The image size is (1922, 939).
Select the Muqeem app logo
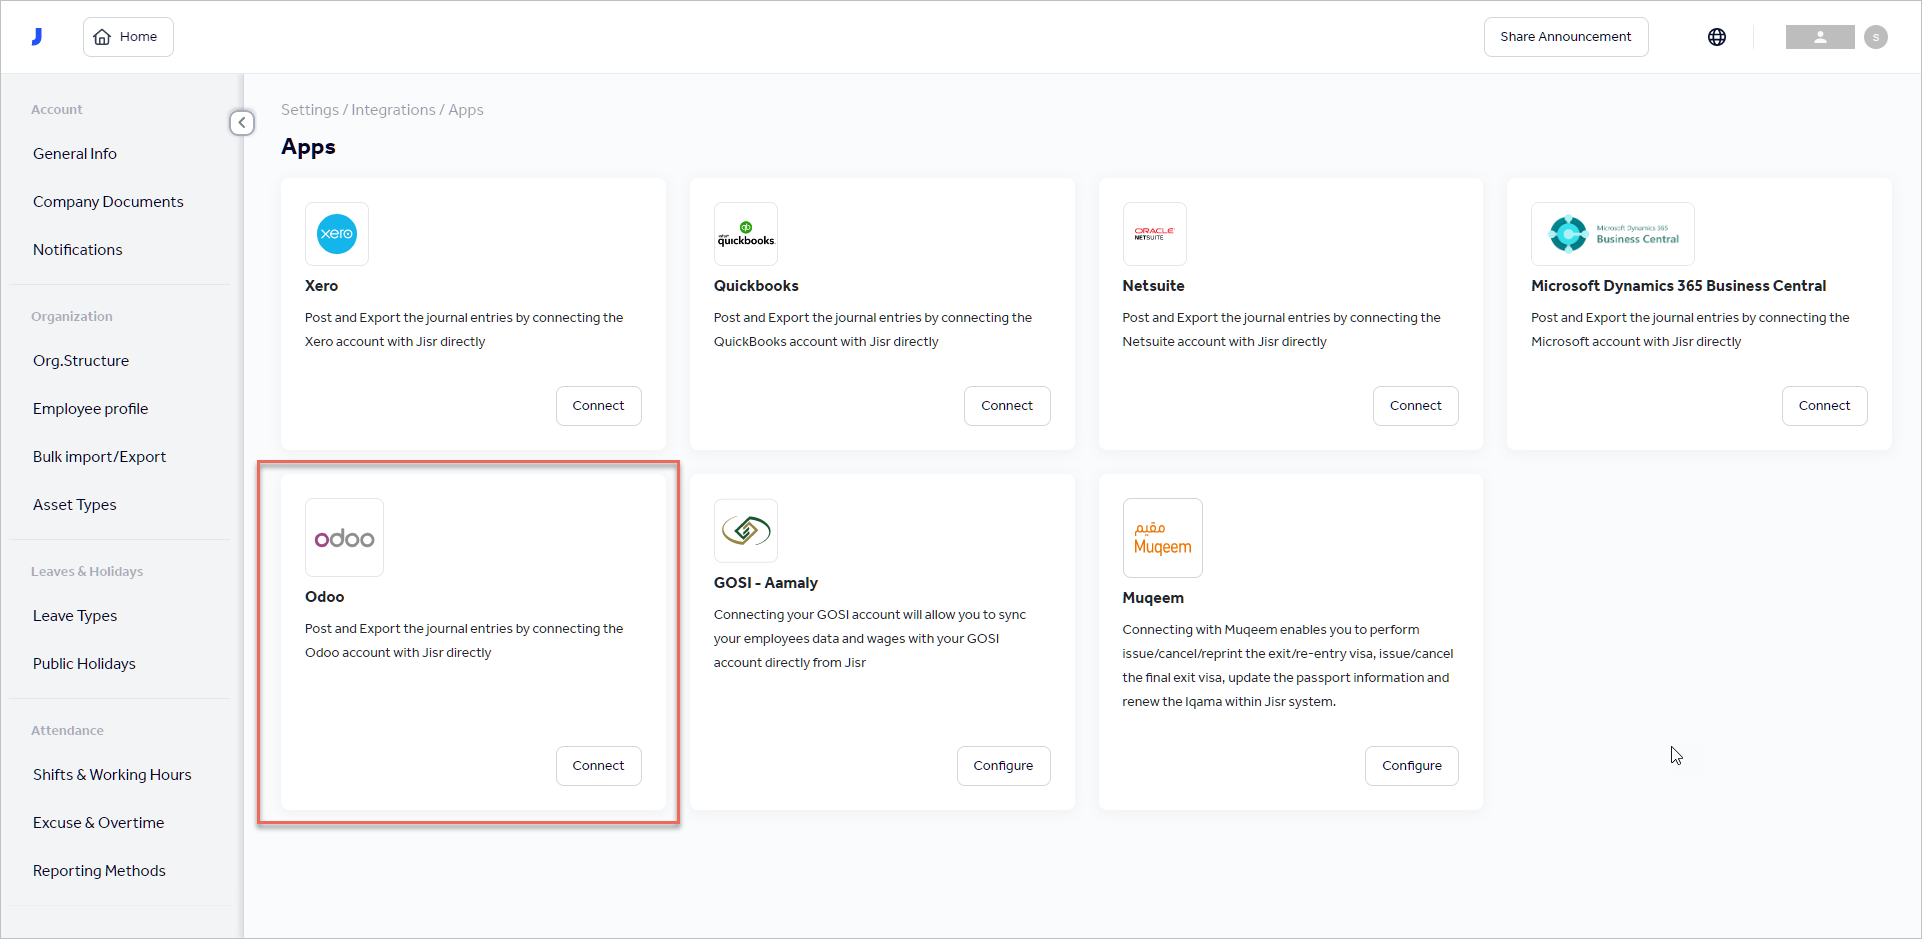1162,537
